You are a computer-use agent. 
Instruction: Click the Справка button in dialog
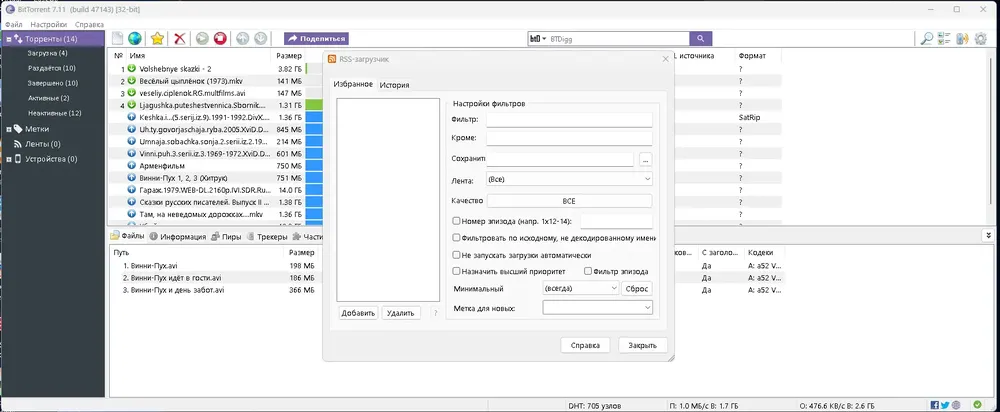tap(585, 345)
